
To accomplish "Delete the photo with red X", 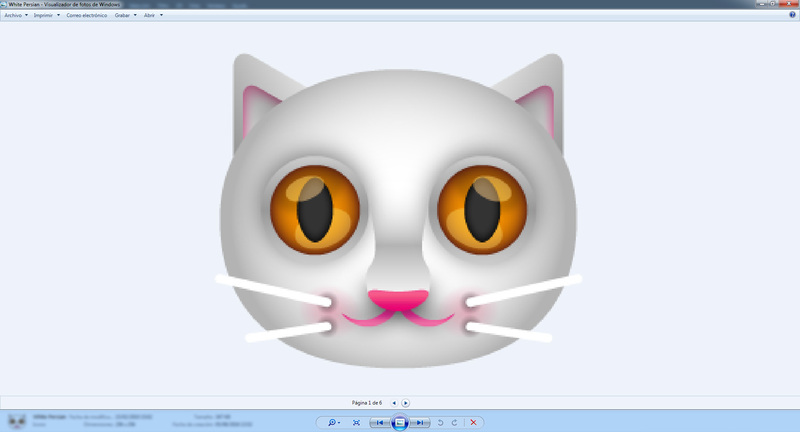I will (473, 422).
